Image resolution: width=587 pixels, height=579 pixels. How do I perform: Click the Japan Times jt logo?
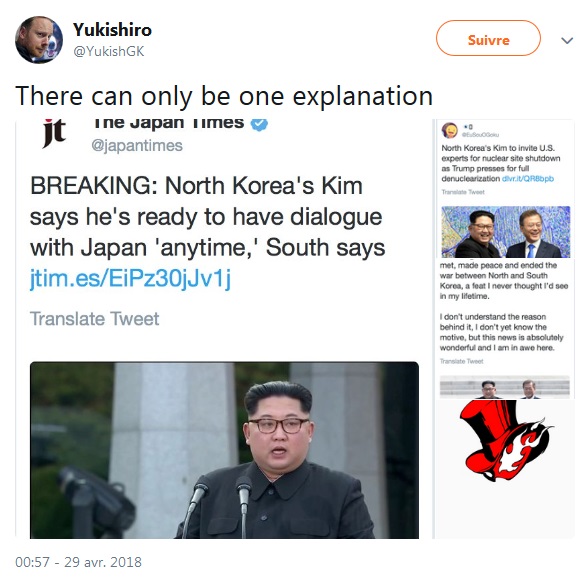click(x=54, y=133)
